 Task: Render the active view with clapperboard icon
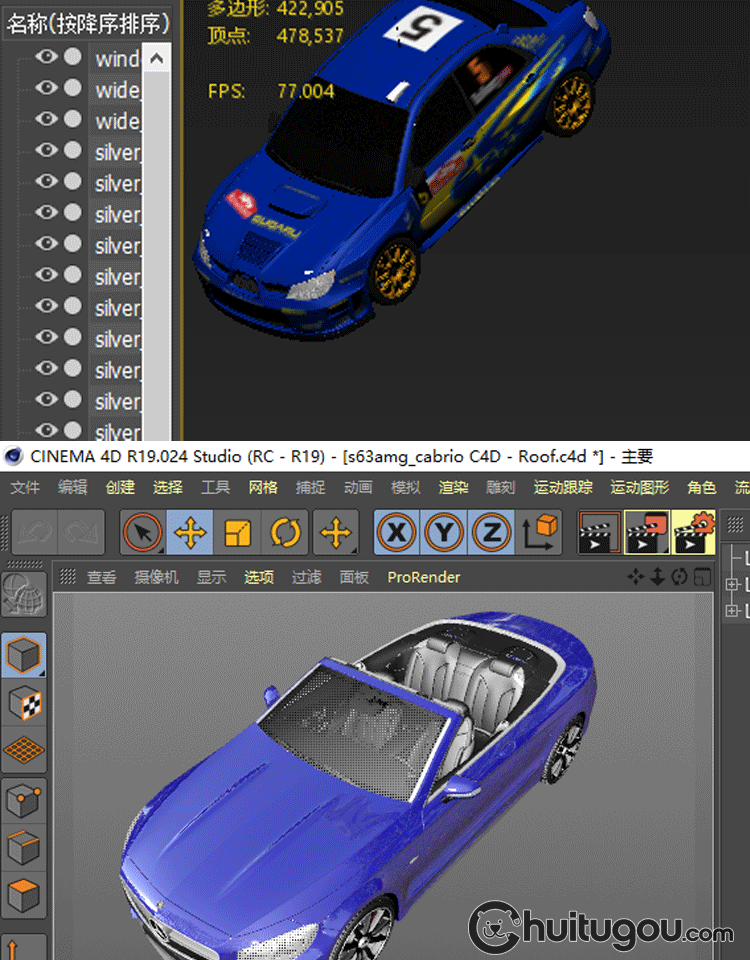pos(599,532)
